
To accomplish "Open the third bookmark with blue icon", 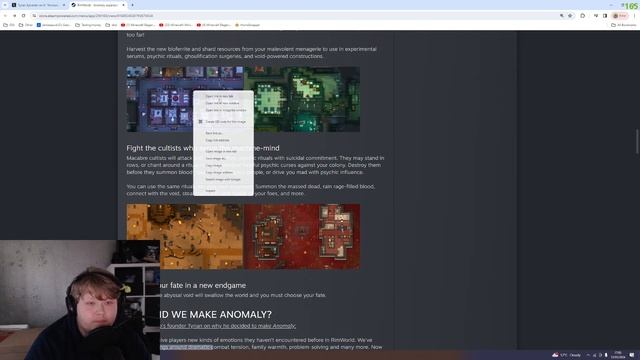I will pos(54,25).
